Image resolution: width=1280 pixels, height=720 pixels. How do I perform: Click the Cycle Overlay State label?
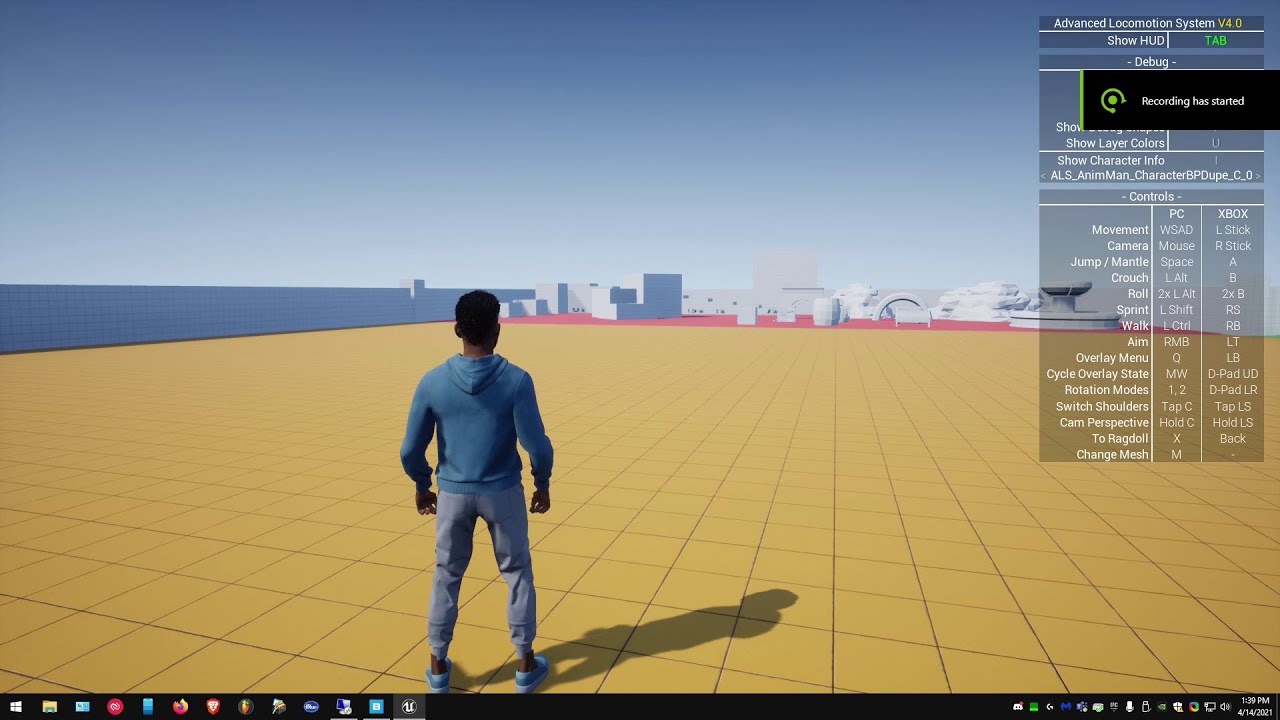tap(1097, 374)
